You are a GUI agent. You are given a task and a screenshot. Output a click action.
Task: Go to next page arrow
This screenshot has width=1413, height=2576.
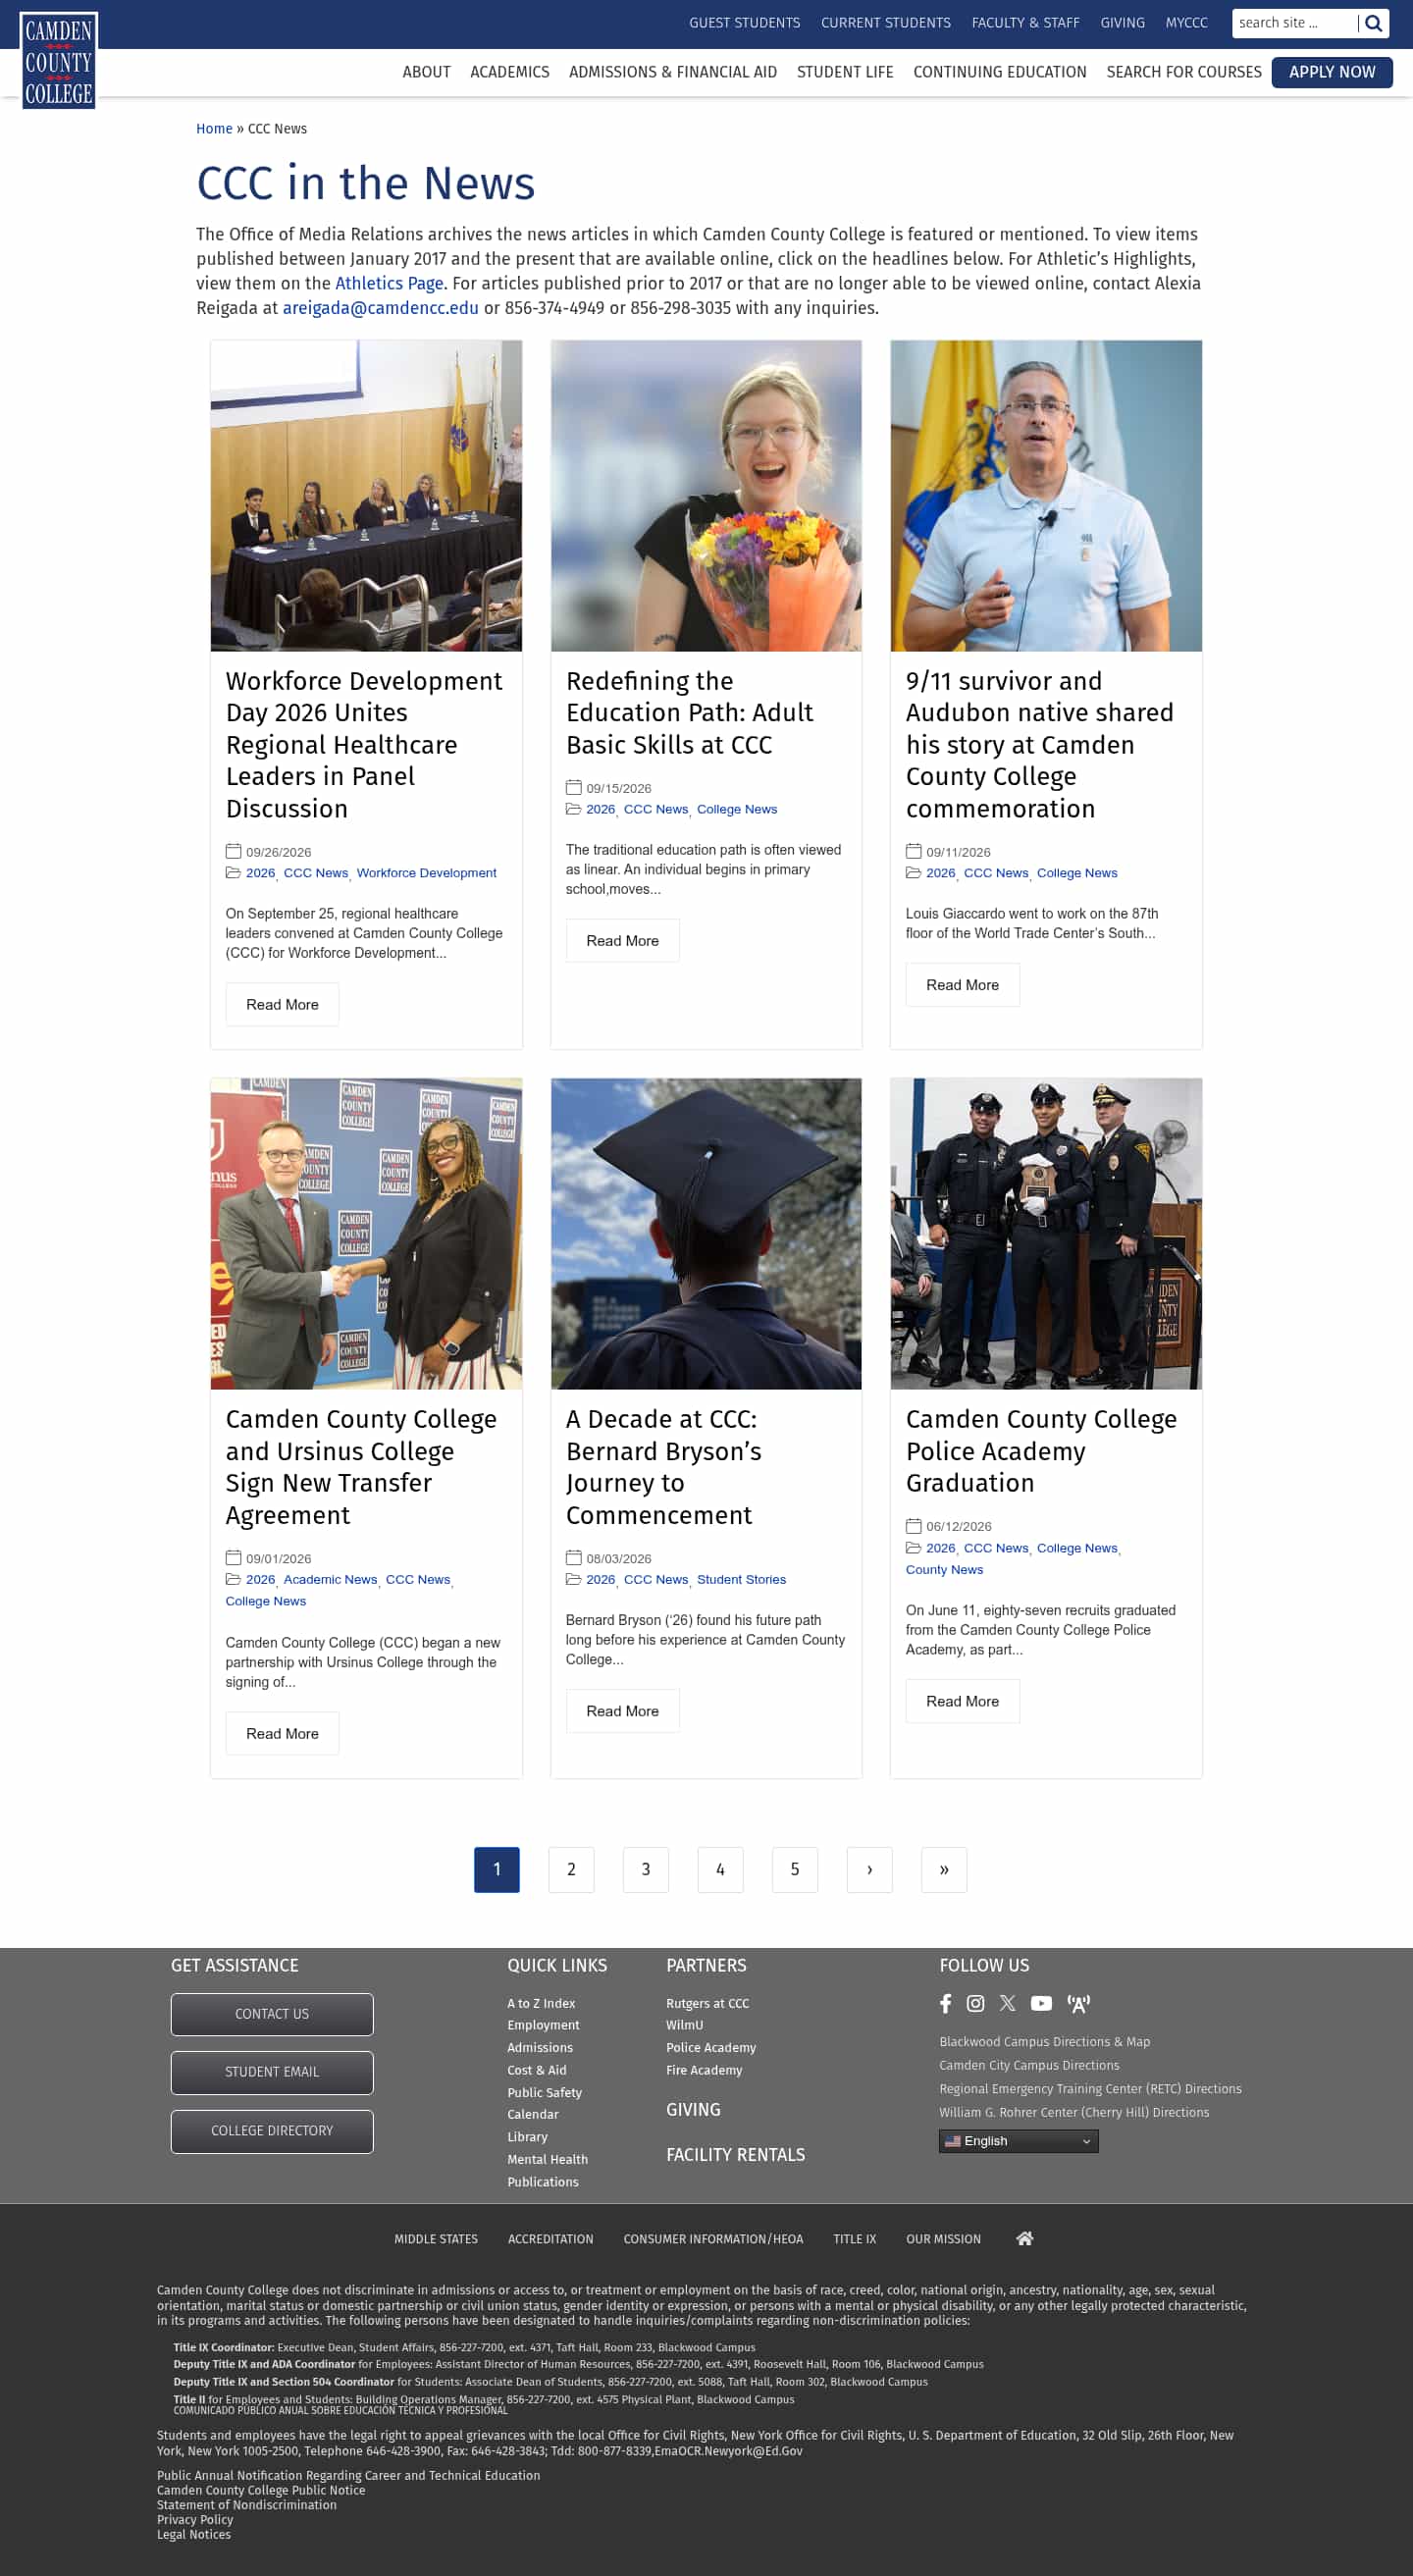(x=869, y=1869)
